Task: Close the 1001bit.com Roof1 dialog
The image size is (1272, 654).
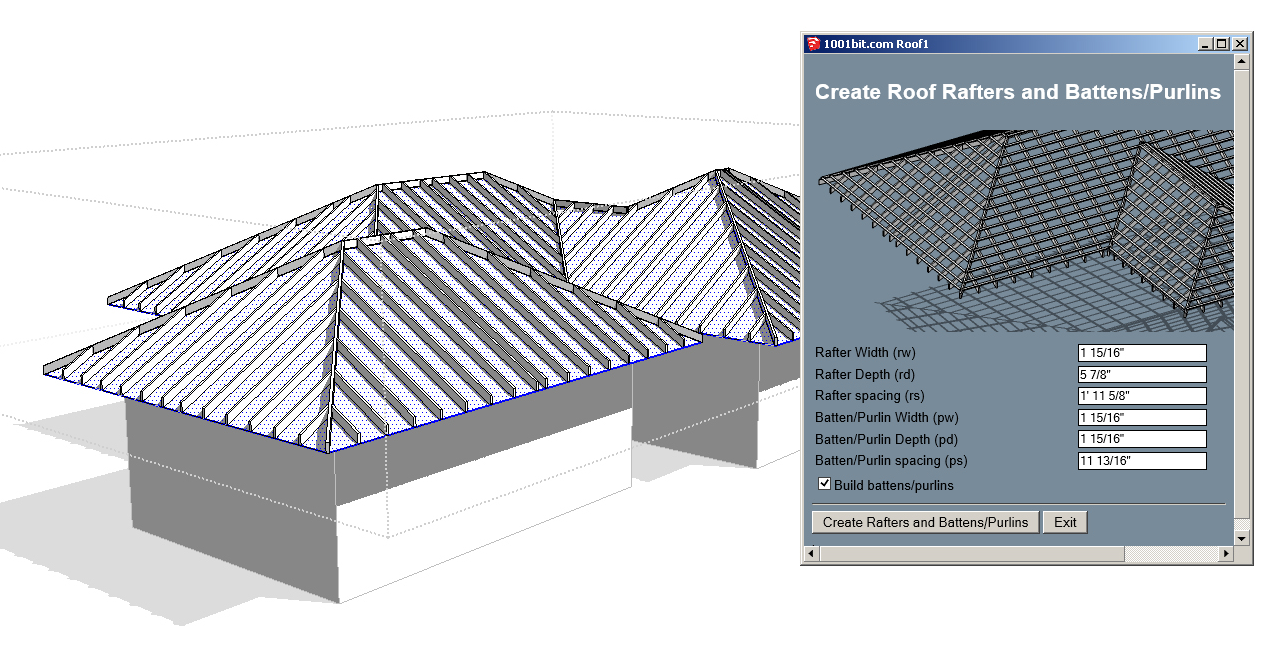Action: coord(1239,44)
